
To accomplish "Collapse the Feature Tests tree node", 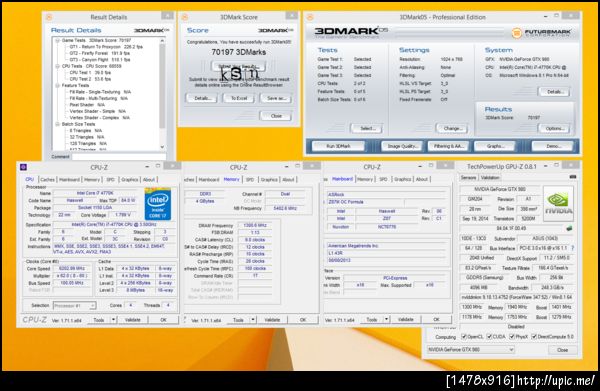I will [x=57, y=85].
